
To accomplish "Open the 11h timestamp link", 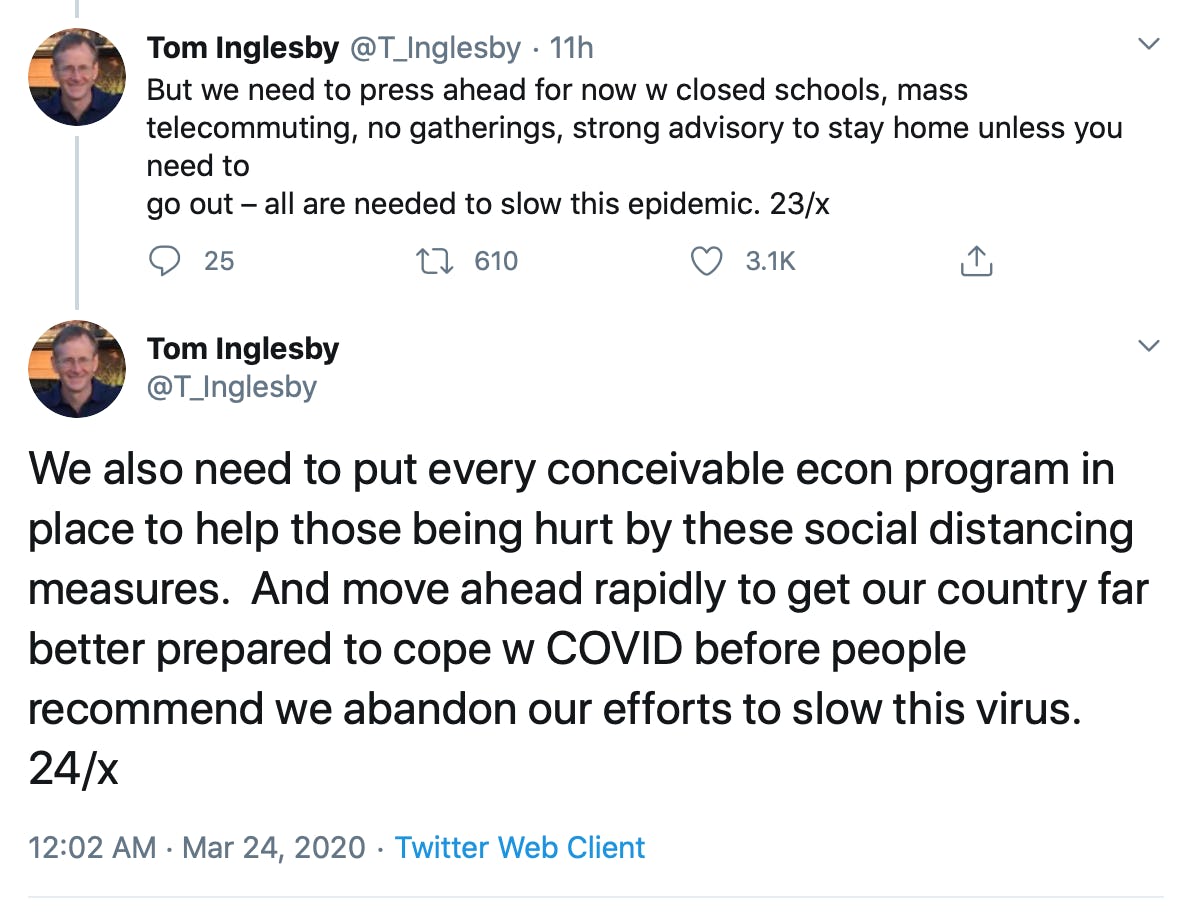I will click(x=572, y=47).
